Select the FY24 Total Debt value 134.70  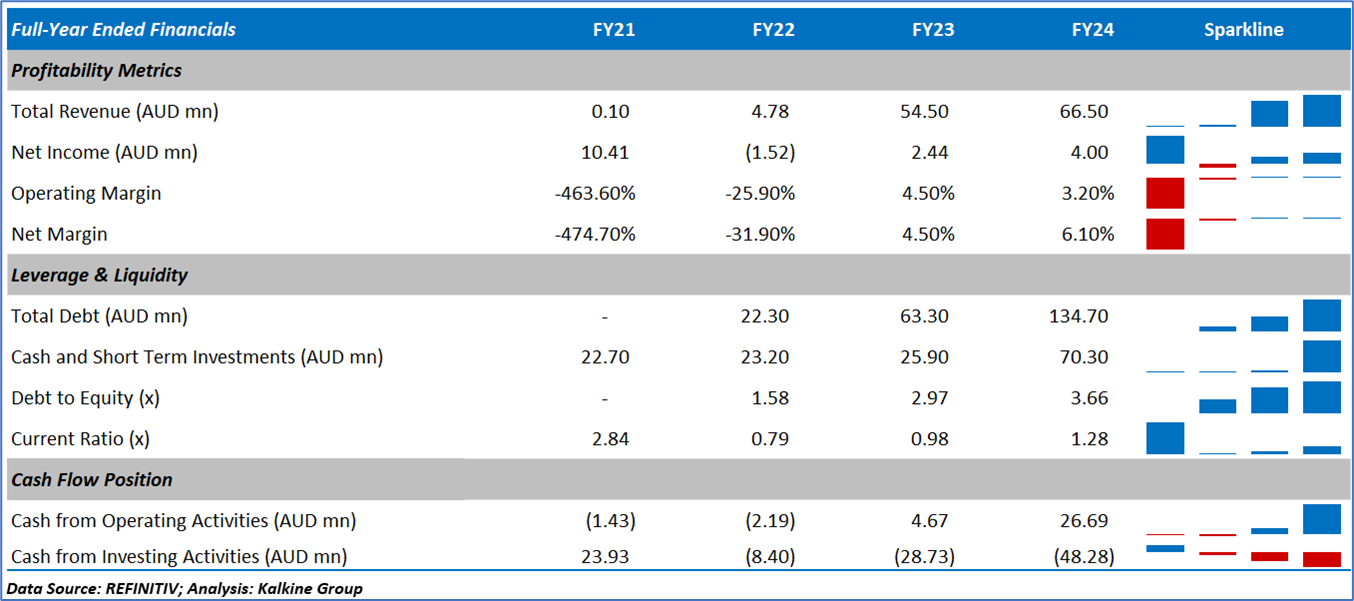pyautogui.click(x=1082, y=317)
